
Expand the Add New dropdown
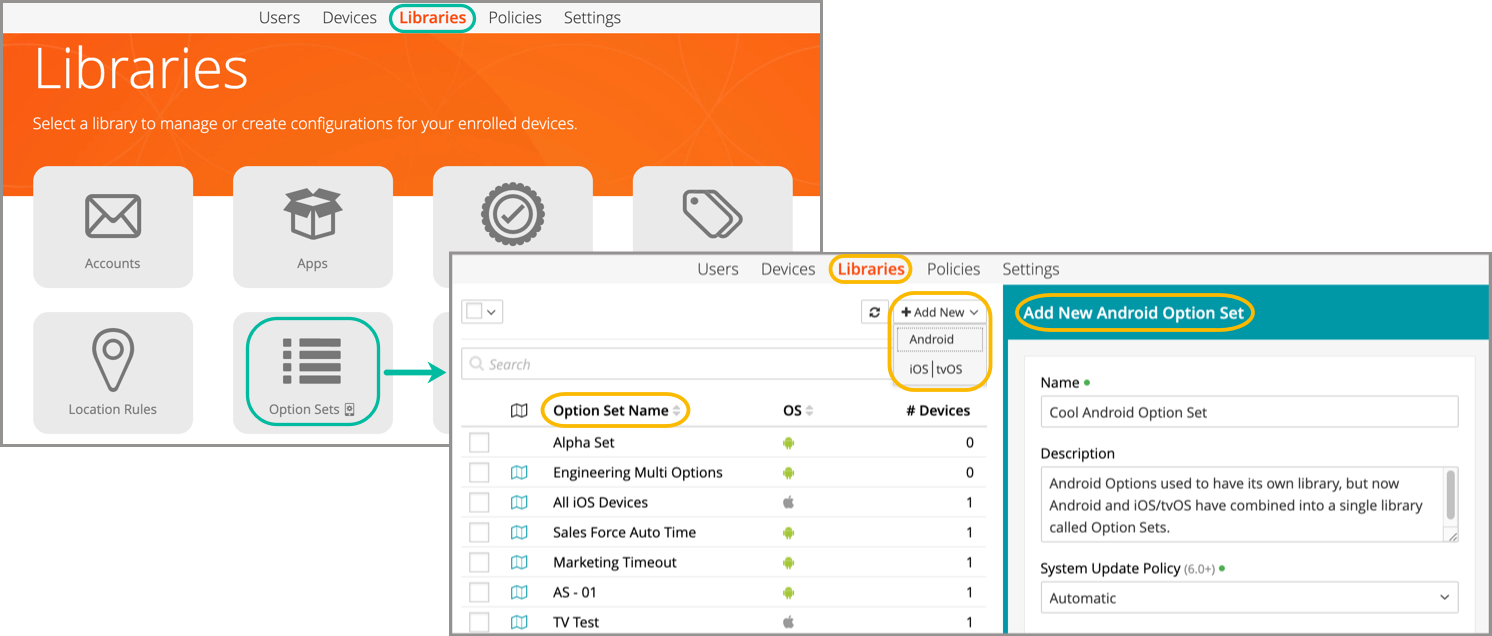(939, 312)
